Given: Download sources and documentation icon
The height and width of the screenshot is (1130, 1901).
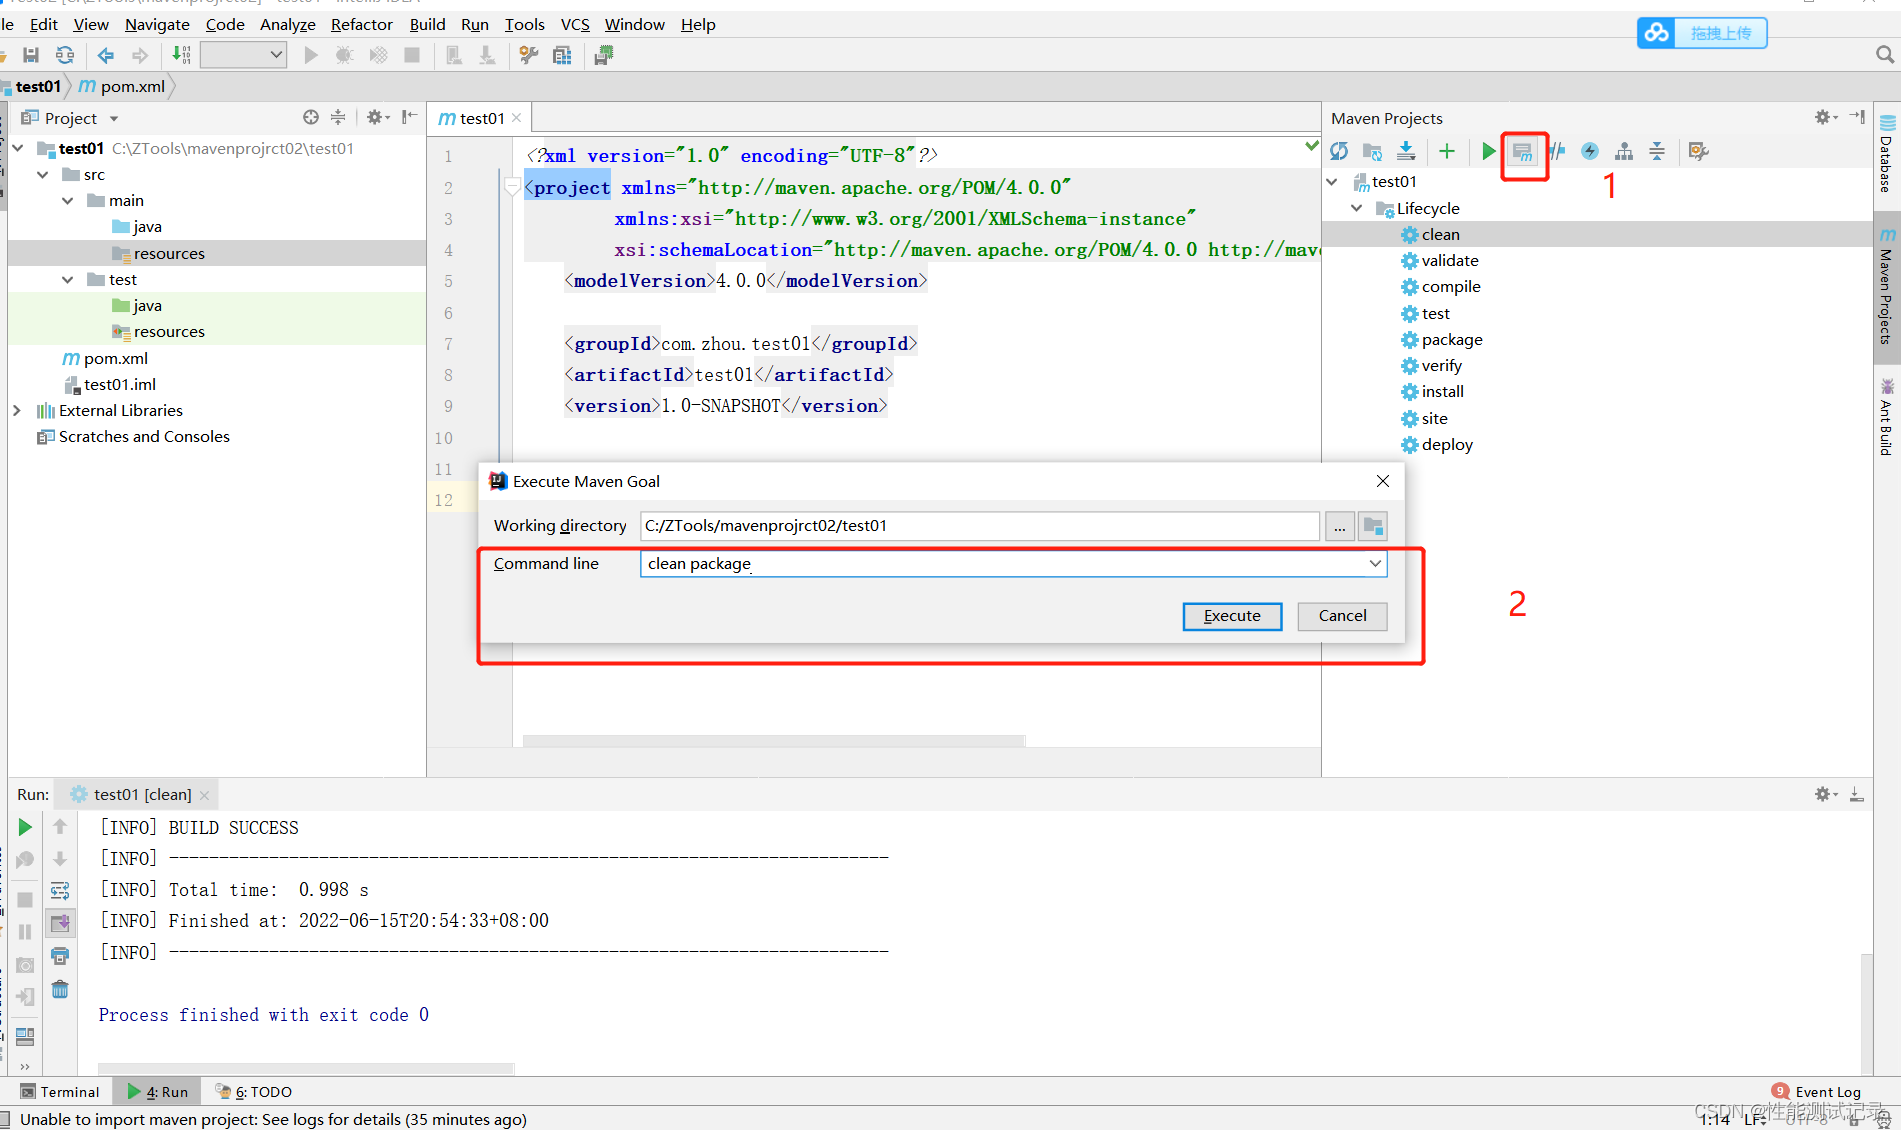Looking at the screenshot, I should (1406, 151).
